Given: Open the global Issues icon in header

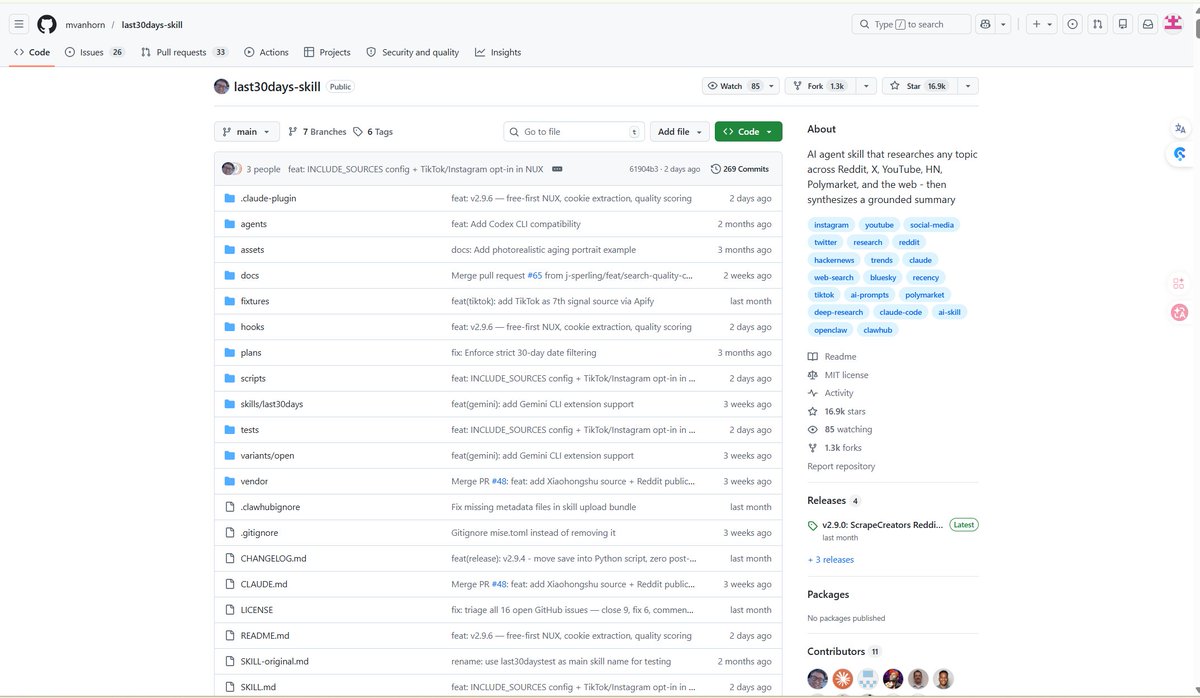Looking at the screenshot, I should (1072, 24).
